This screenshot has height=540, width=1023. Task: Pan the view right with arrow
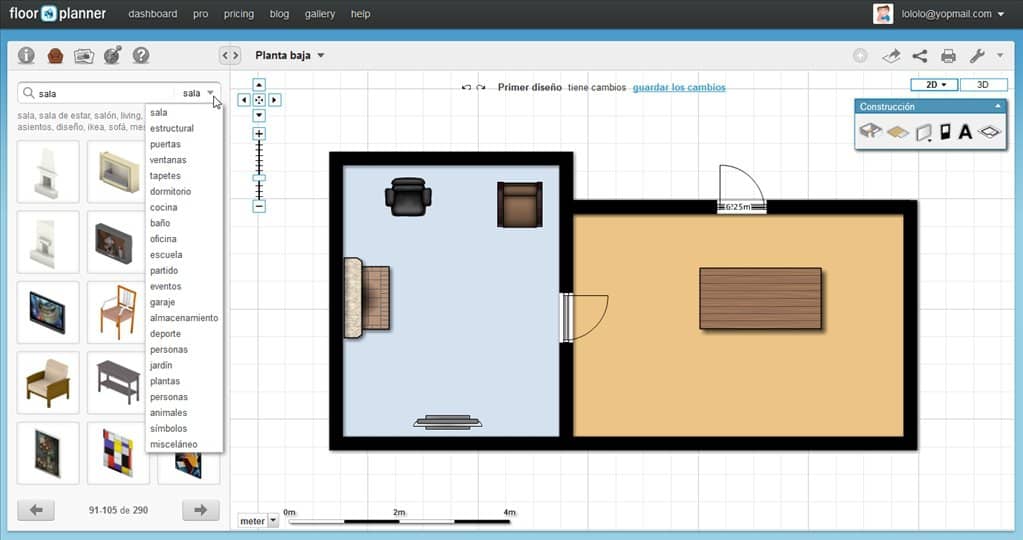(275, 100)
